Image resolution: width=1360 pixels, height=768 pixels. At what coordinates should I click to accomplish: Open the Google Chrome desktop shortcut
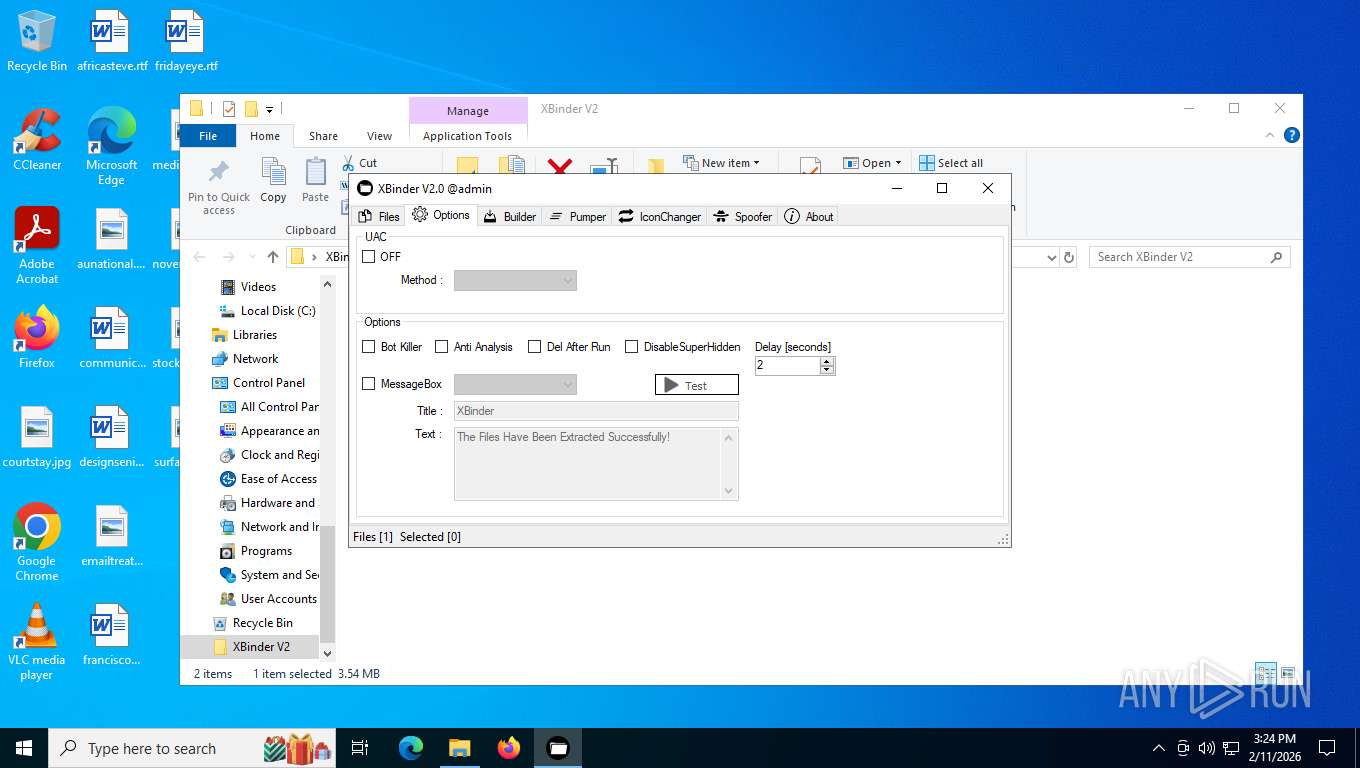point(37,541)
